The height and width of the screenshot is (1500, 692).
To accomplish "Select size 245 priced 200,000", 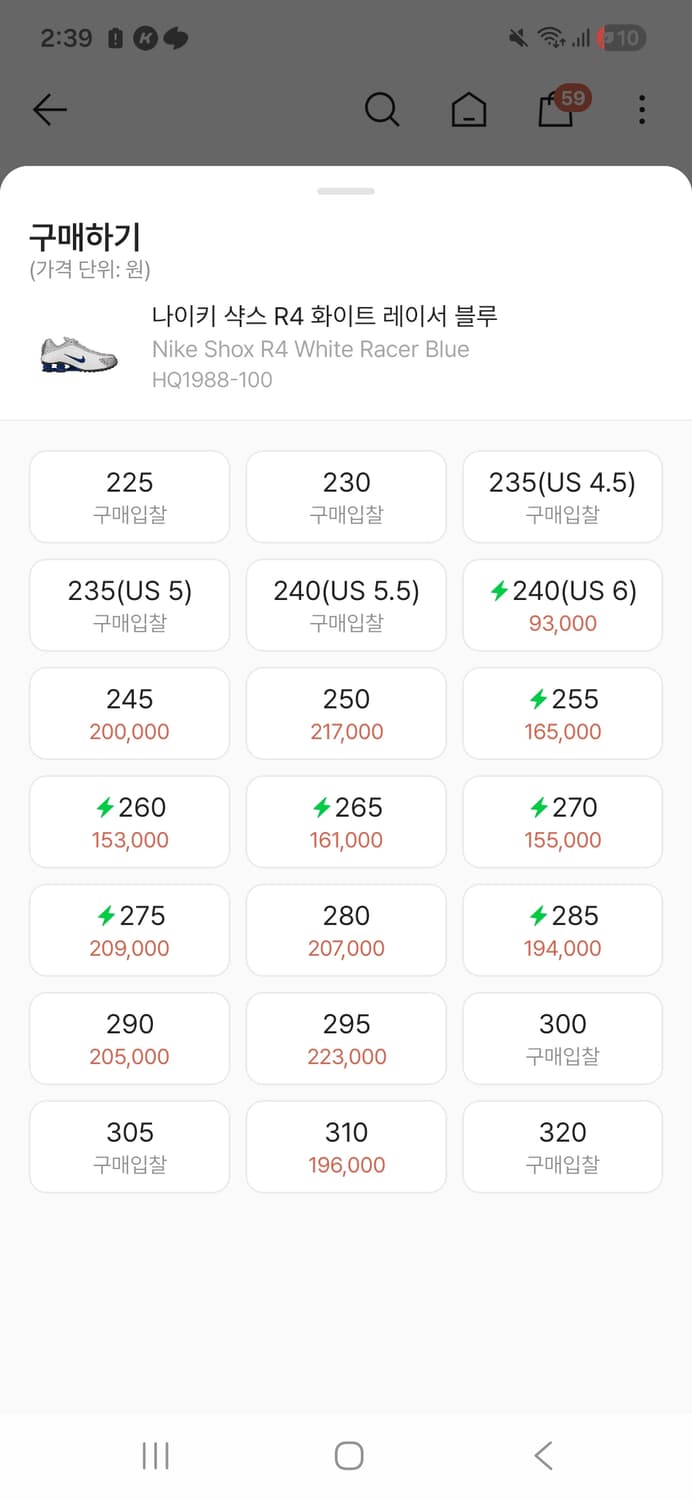I will pos(129,713).
